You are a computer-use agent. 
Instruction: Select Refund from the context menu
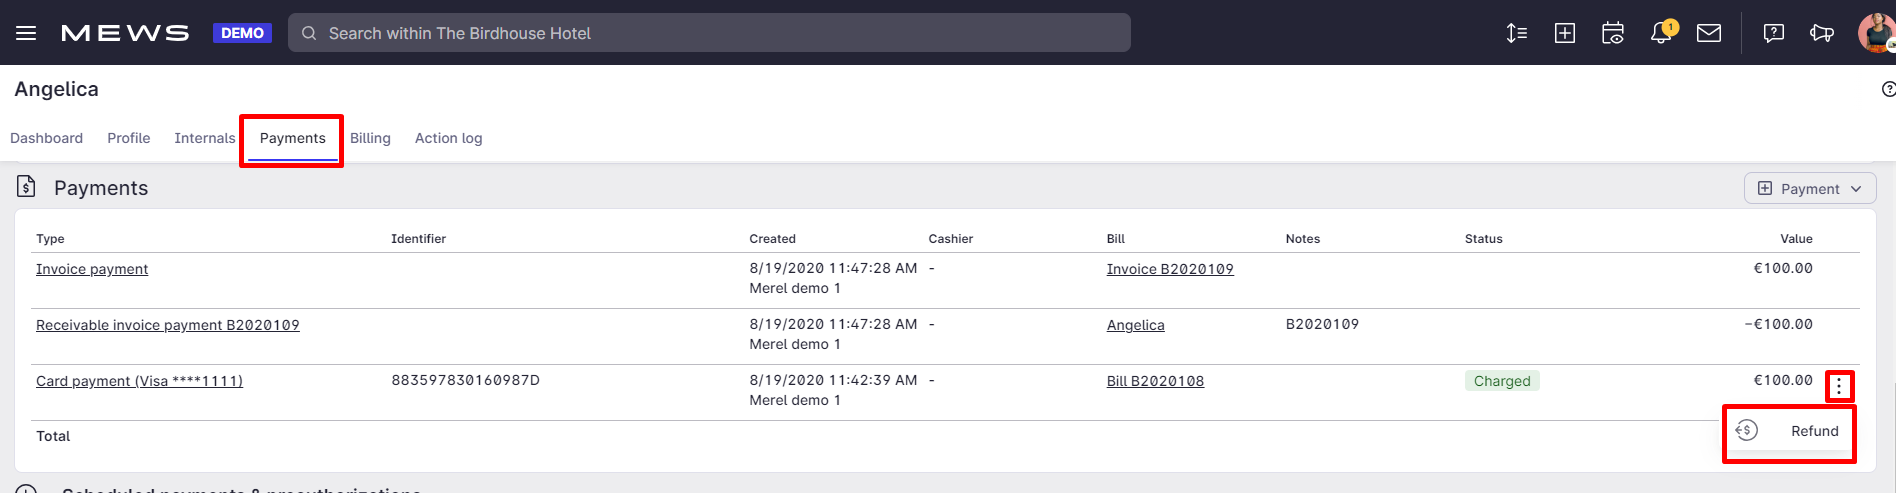(x=1788, y=431)
